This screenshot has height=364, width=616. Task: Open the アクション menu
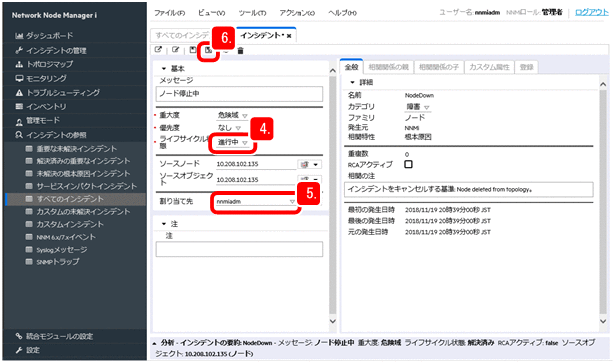pos(297,13)
